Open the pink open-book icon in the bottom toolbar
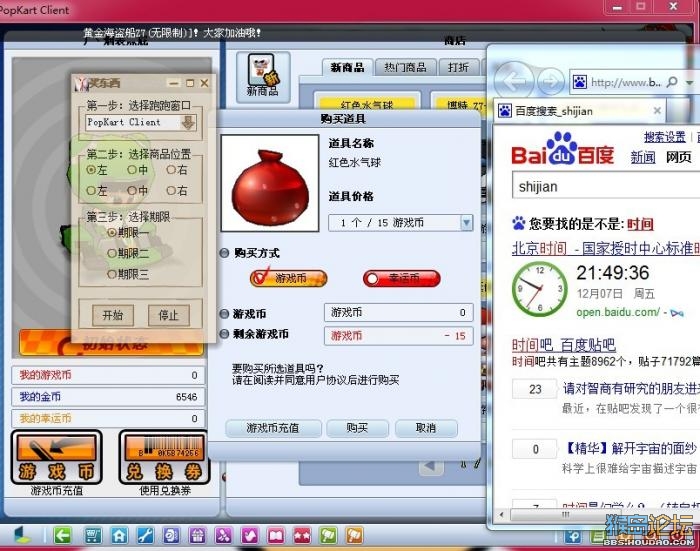 275,535
